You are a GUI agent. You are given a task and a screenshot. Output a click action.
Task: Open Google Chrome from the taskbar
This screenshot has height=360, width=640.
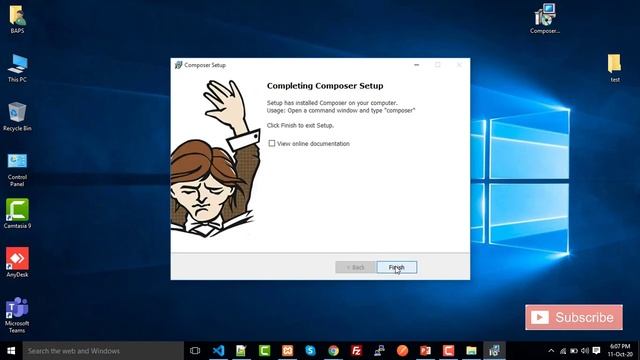pyautogui.click(x=333, y=351)
